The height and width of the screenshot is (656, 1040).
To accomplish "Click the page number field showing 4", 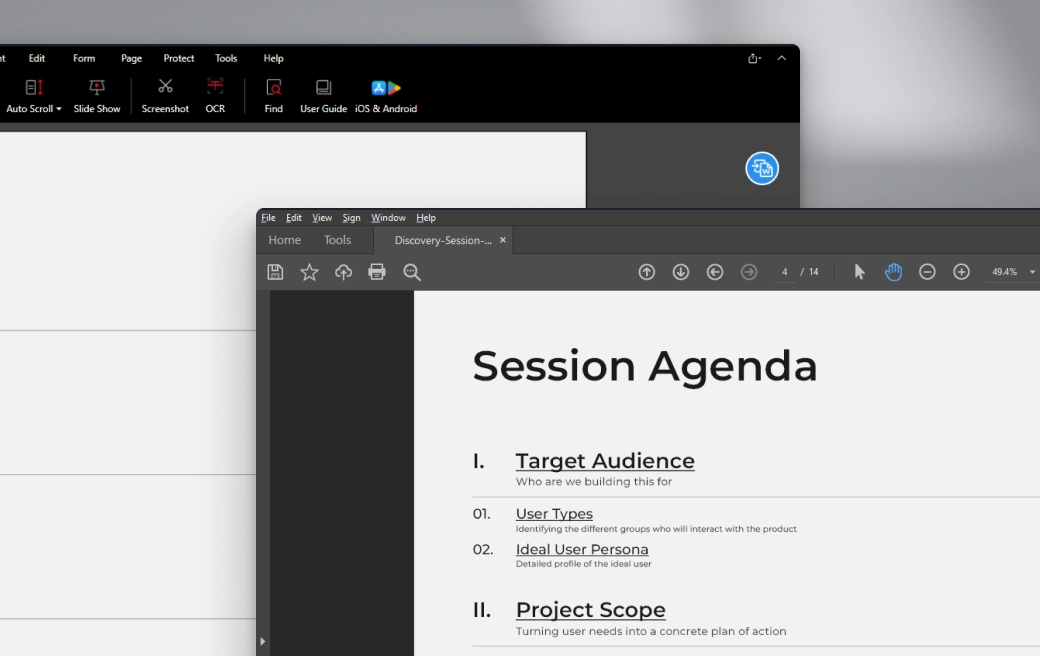I will click(x=785, y=272).
